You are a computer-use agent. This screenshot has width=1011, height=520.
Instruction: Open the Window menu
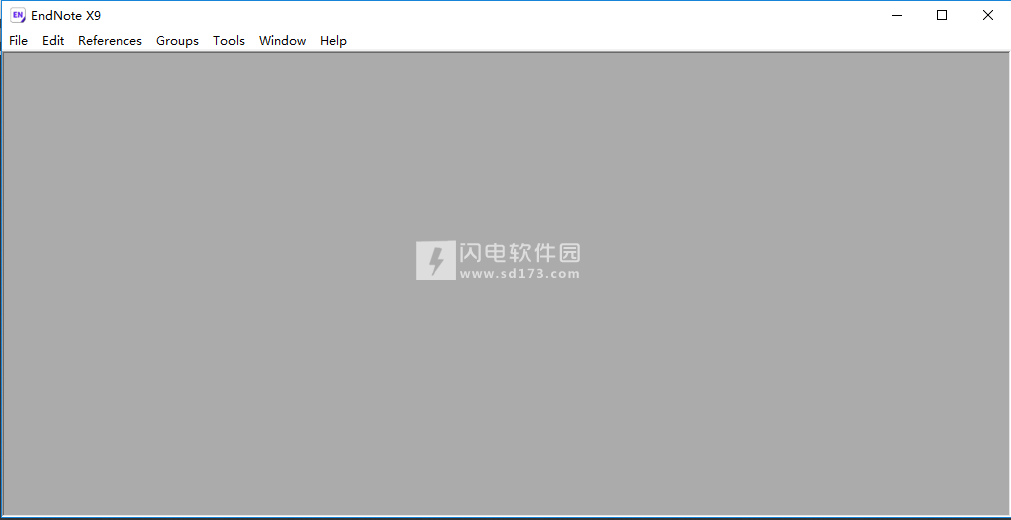tap(282, 41)
